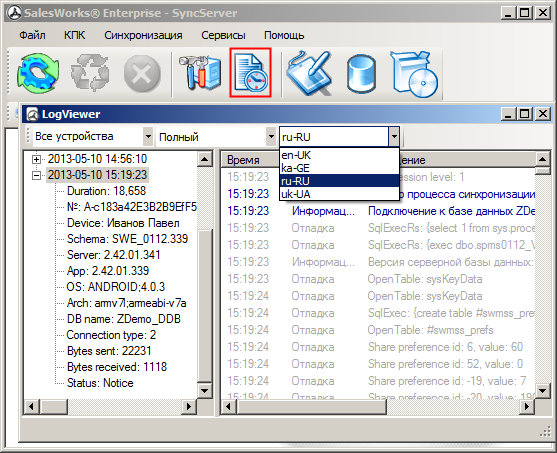The height and width of the screenshot is (453, 557).
Task: Select the Bytes sent: 22231 row
Action: [x=109, y=351]
